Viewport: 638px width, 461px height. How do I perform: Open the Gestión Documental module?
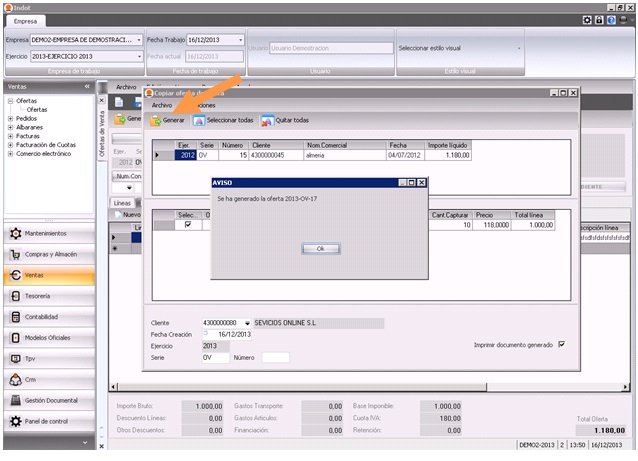click(50, 400)
